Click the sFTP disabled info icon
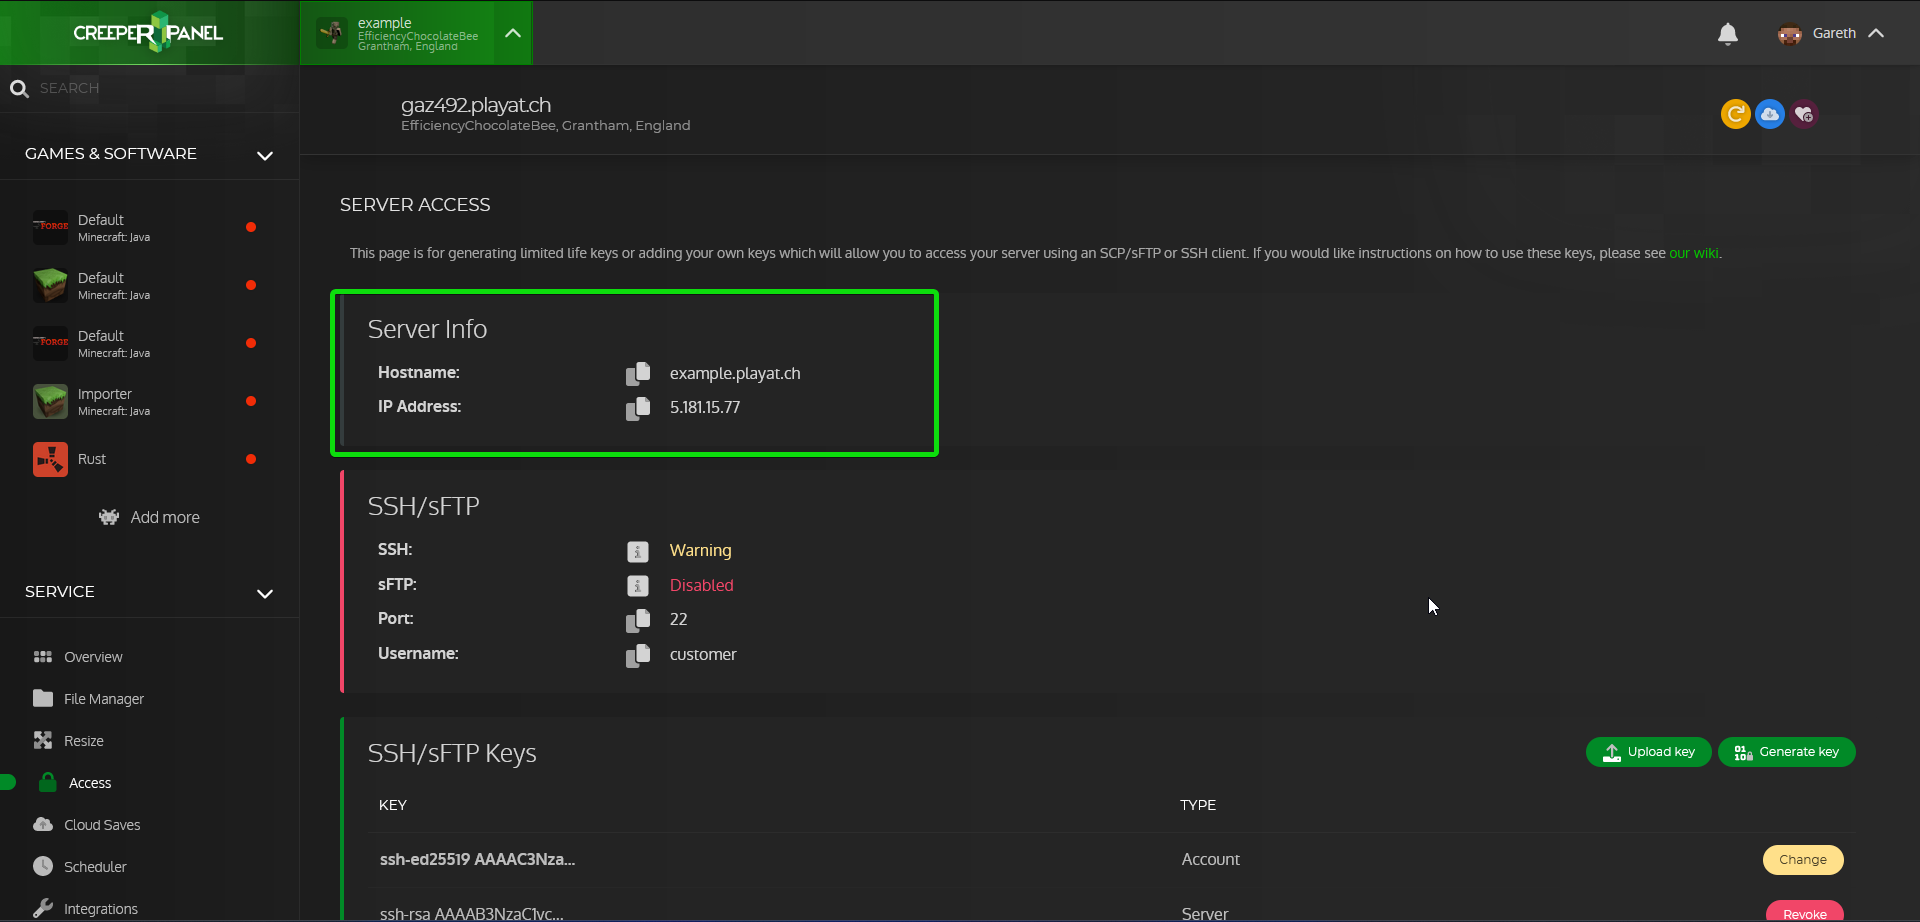The image size is (1920, 922). tap(637, 586)
